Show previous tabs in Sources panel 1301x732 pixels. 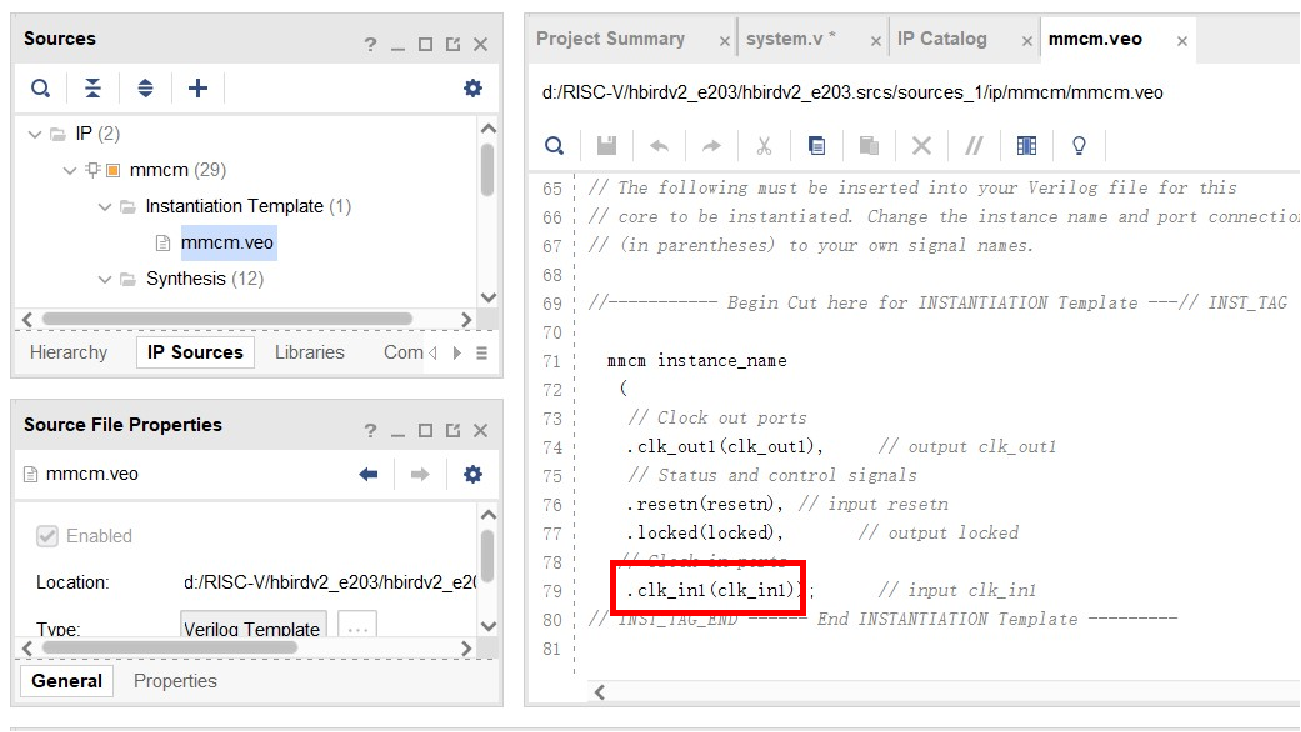click(433, 353)
